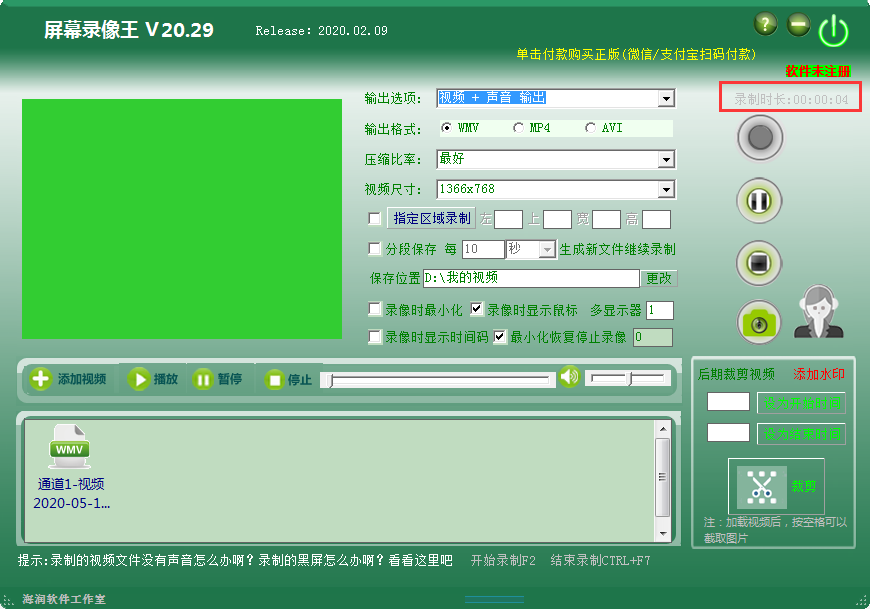
Task: Click the file list scrollbar down arrow
Action: click(x=663, y=534)
